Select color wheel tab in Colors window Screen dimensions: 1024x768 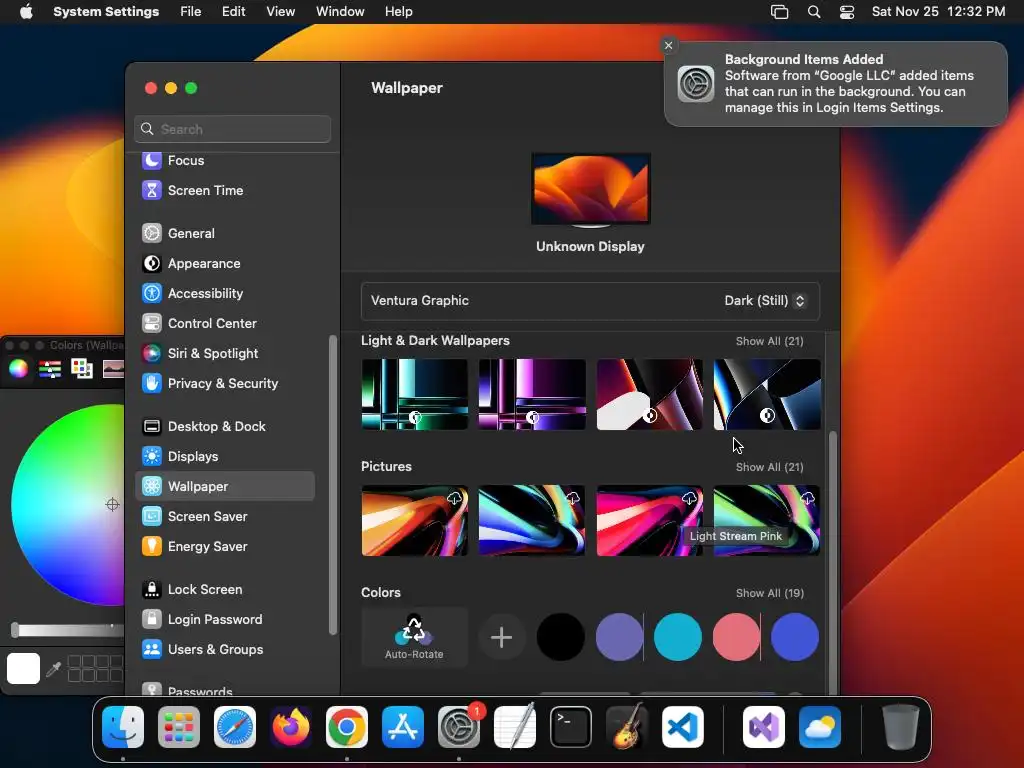18,369
